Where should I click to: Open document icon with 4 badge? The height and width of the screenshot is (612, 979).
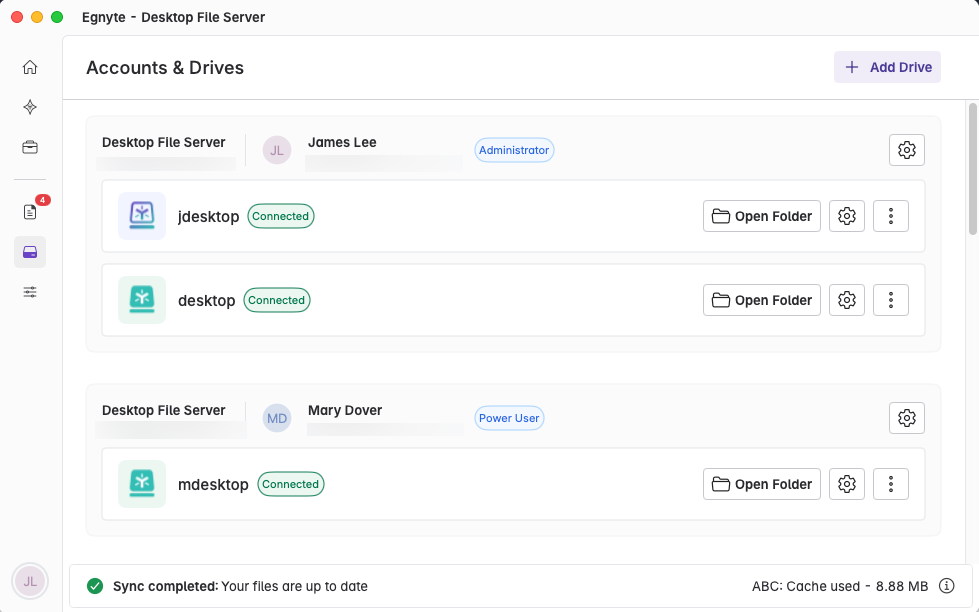30,212
